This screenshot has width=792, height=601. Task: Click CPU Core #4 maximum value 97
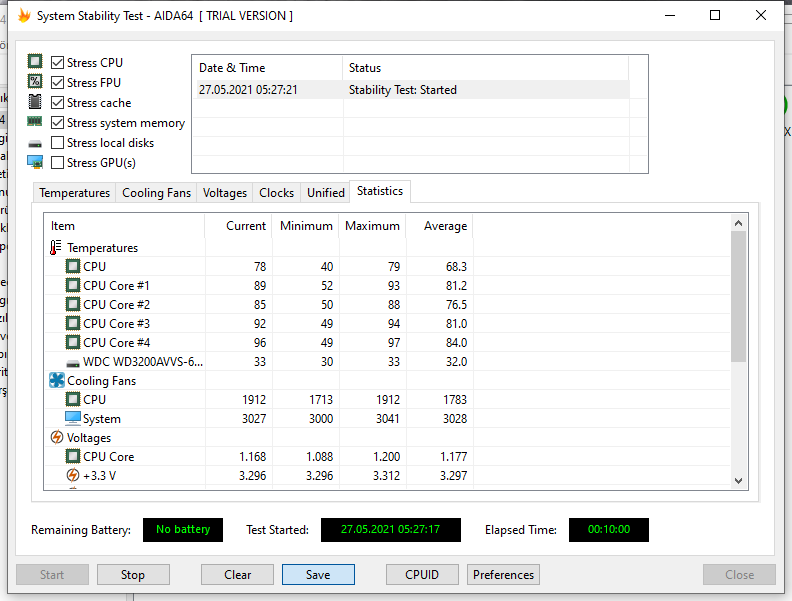394,343
